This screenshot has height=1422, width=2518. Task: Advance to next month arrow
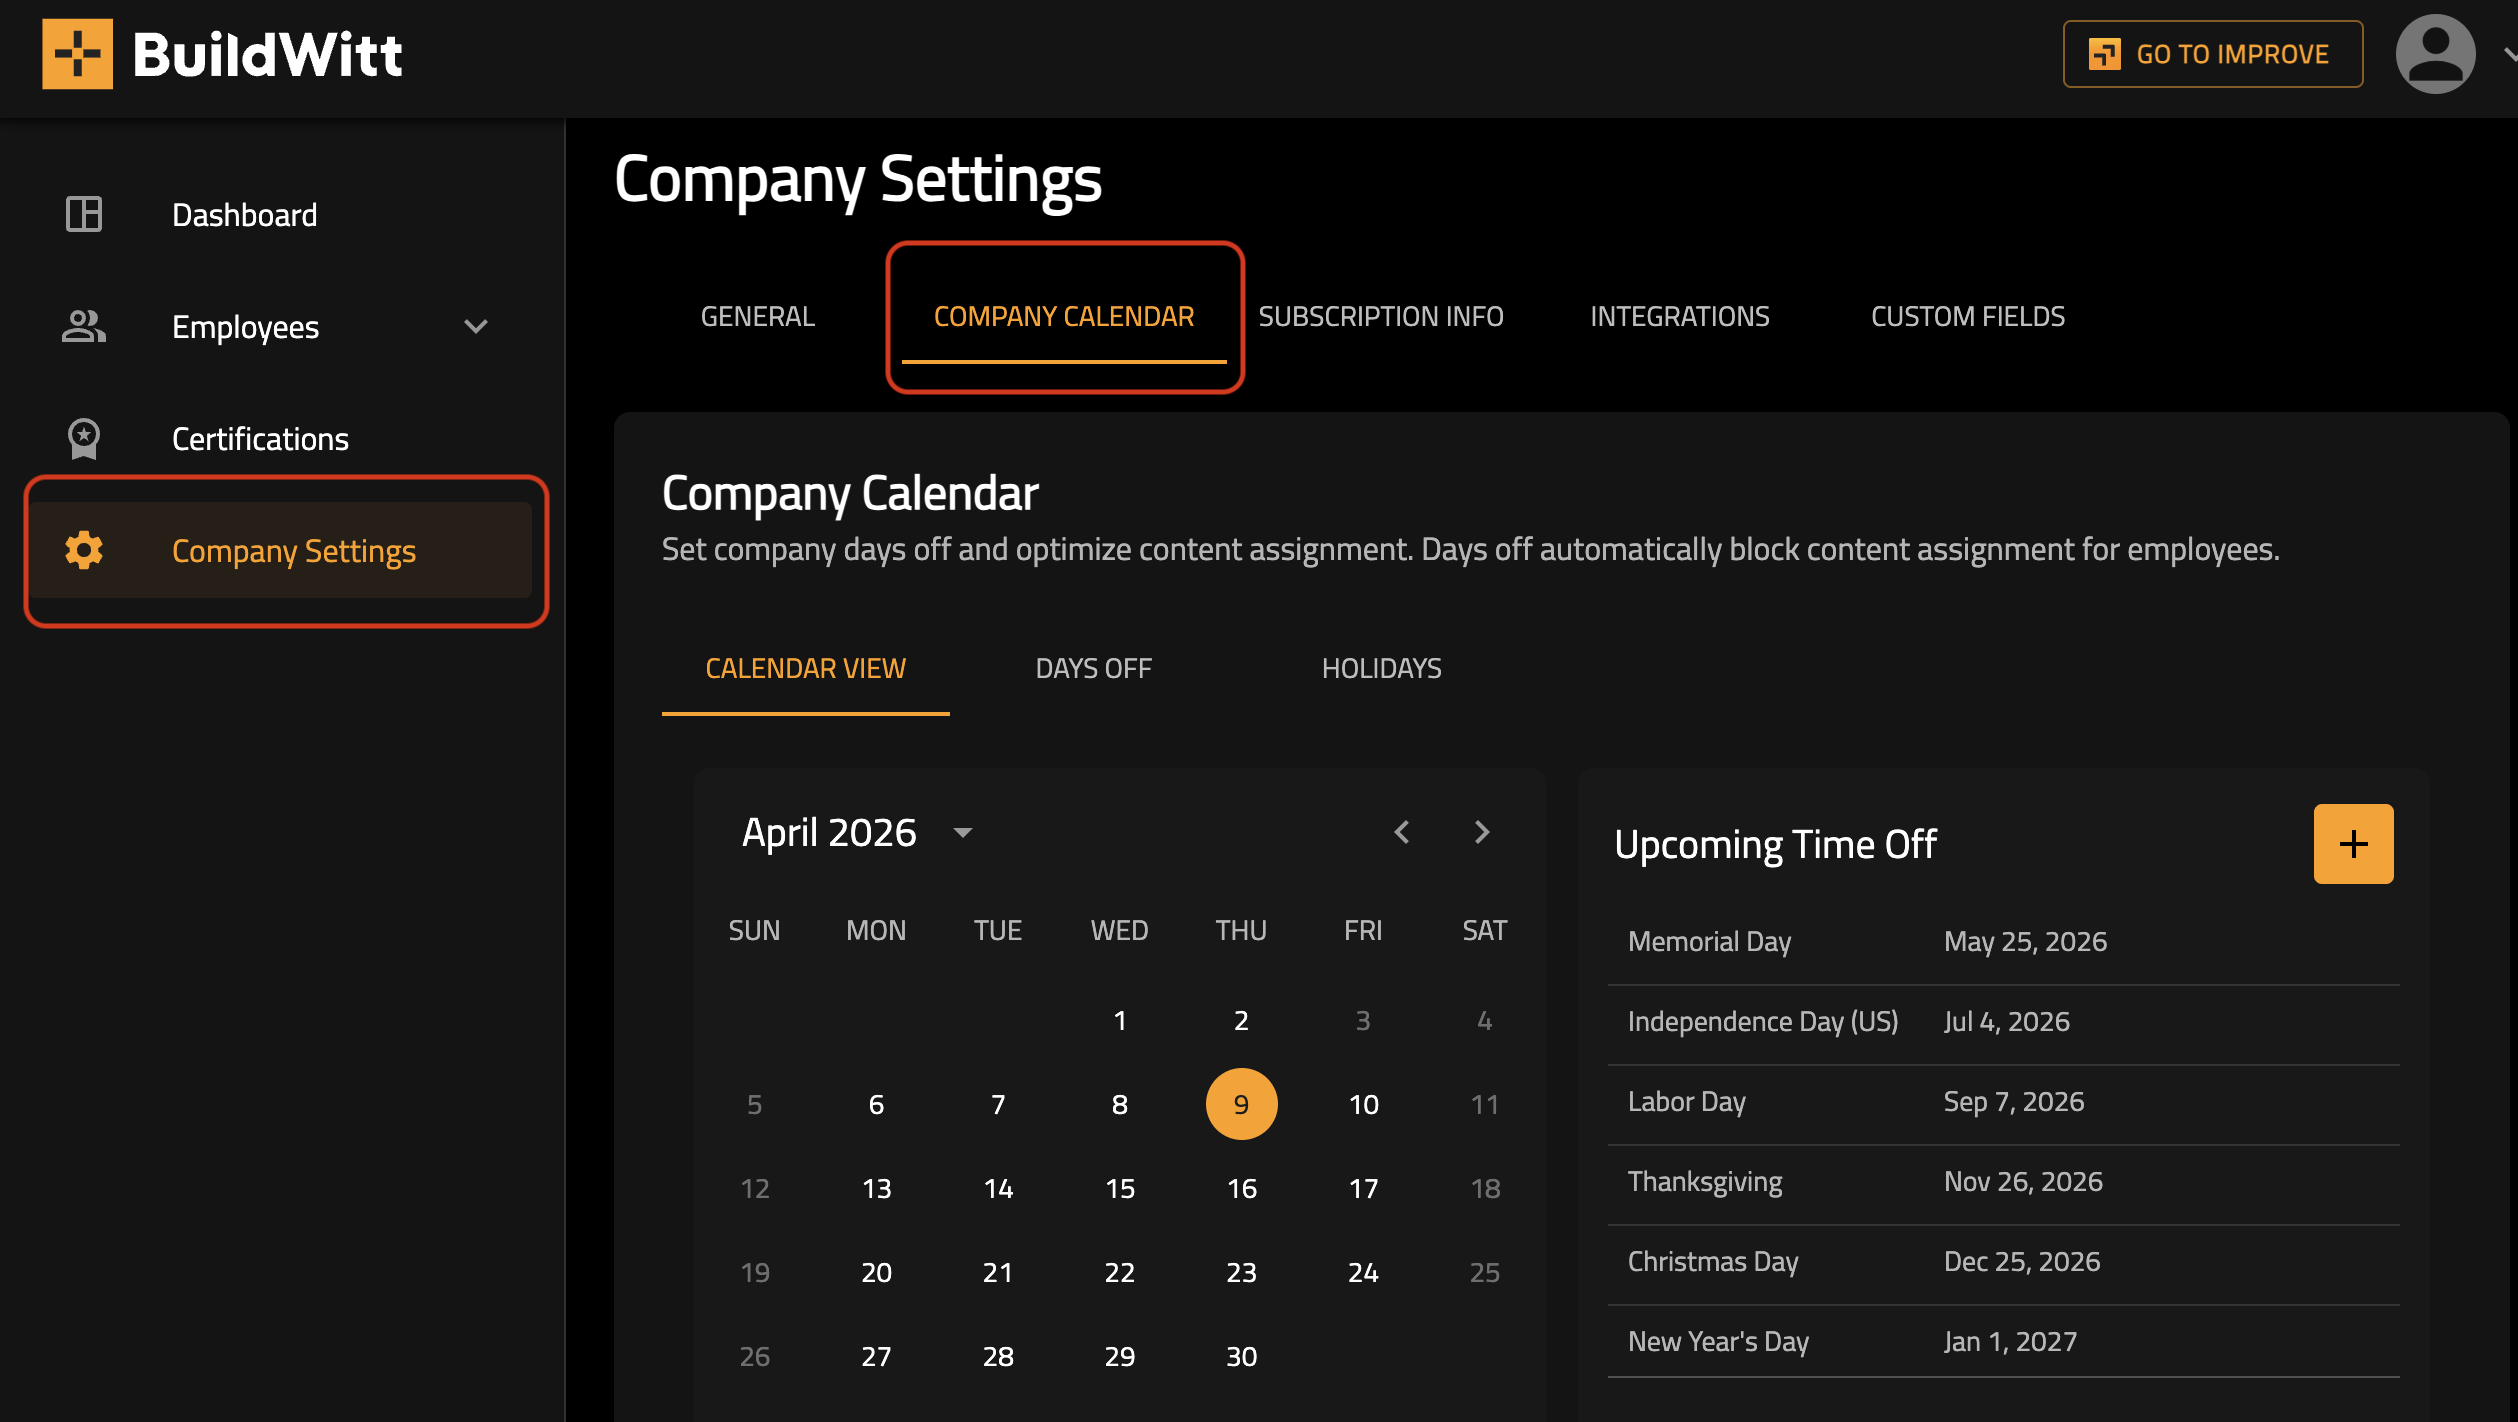click(1482, 832)
